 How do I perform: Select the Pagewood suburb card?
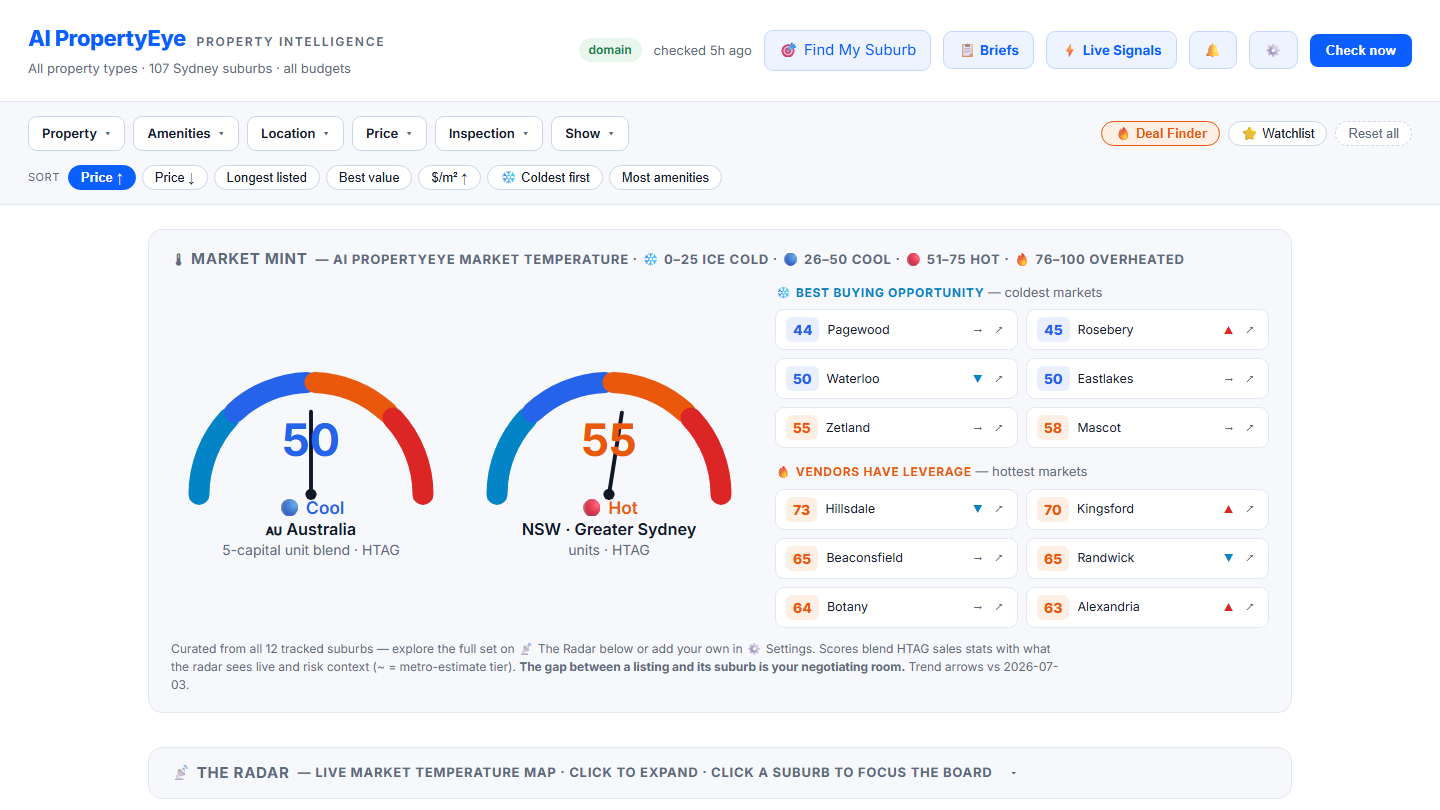tap(896, 330)
